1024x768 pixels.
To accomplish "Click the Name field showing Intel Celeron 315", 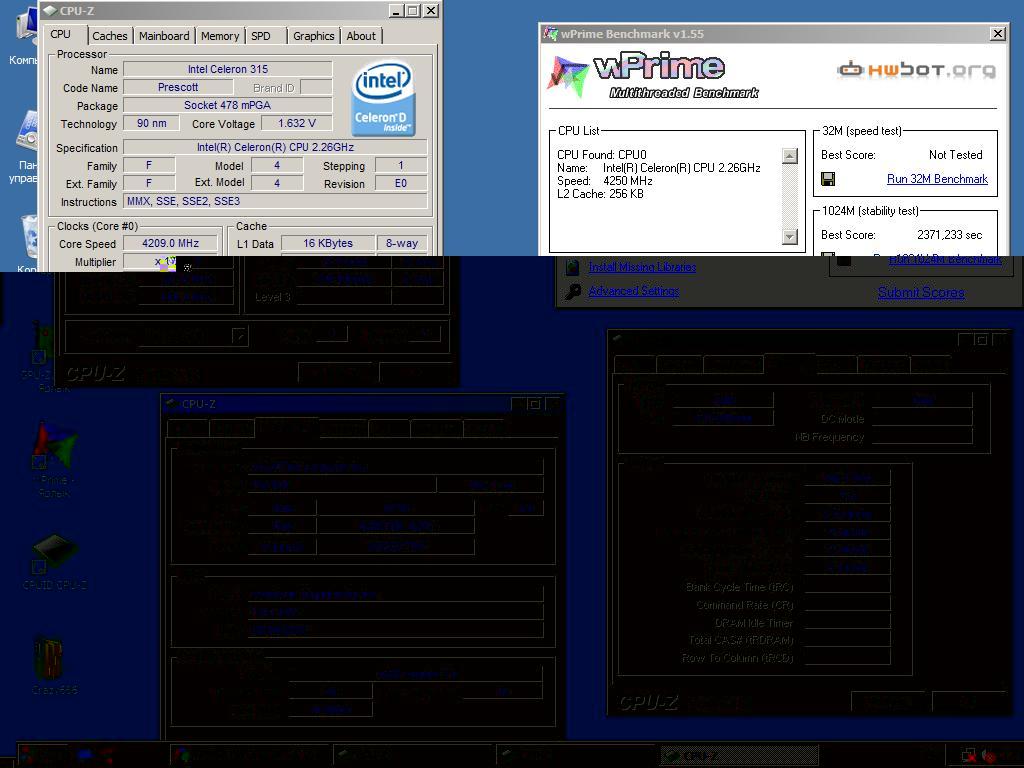I will pyautogui.click(x=228, y=69).
